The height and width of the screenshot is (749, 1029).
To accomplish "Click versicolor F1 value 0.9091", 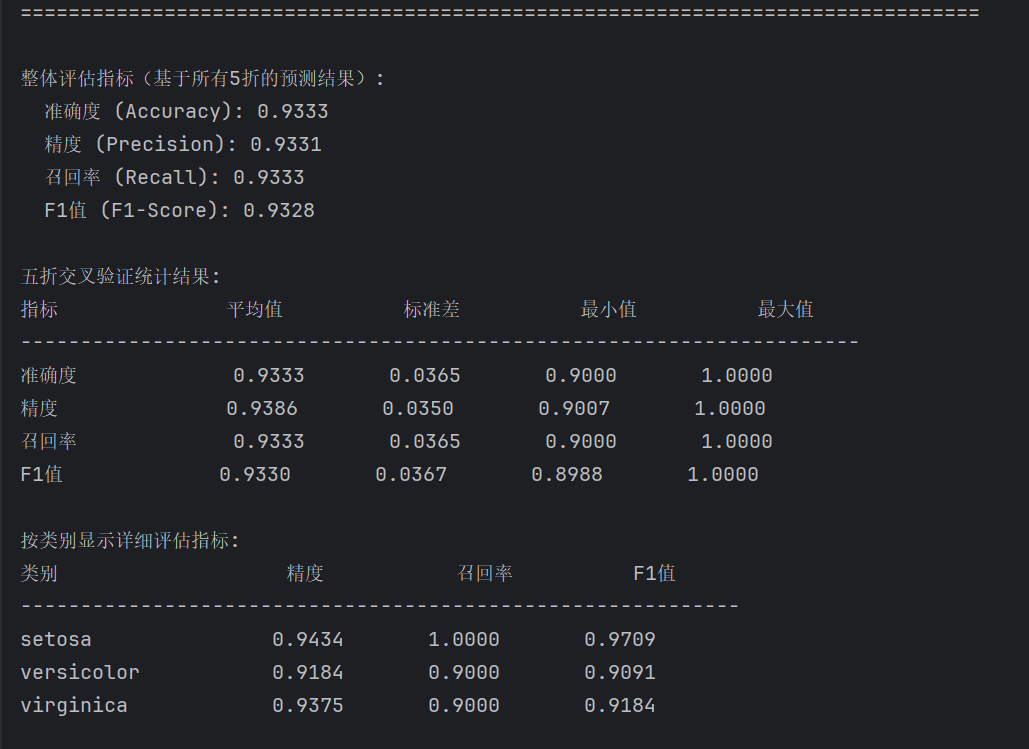I will [x=620, y=672].
